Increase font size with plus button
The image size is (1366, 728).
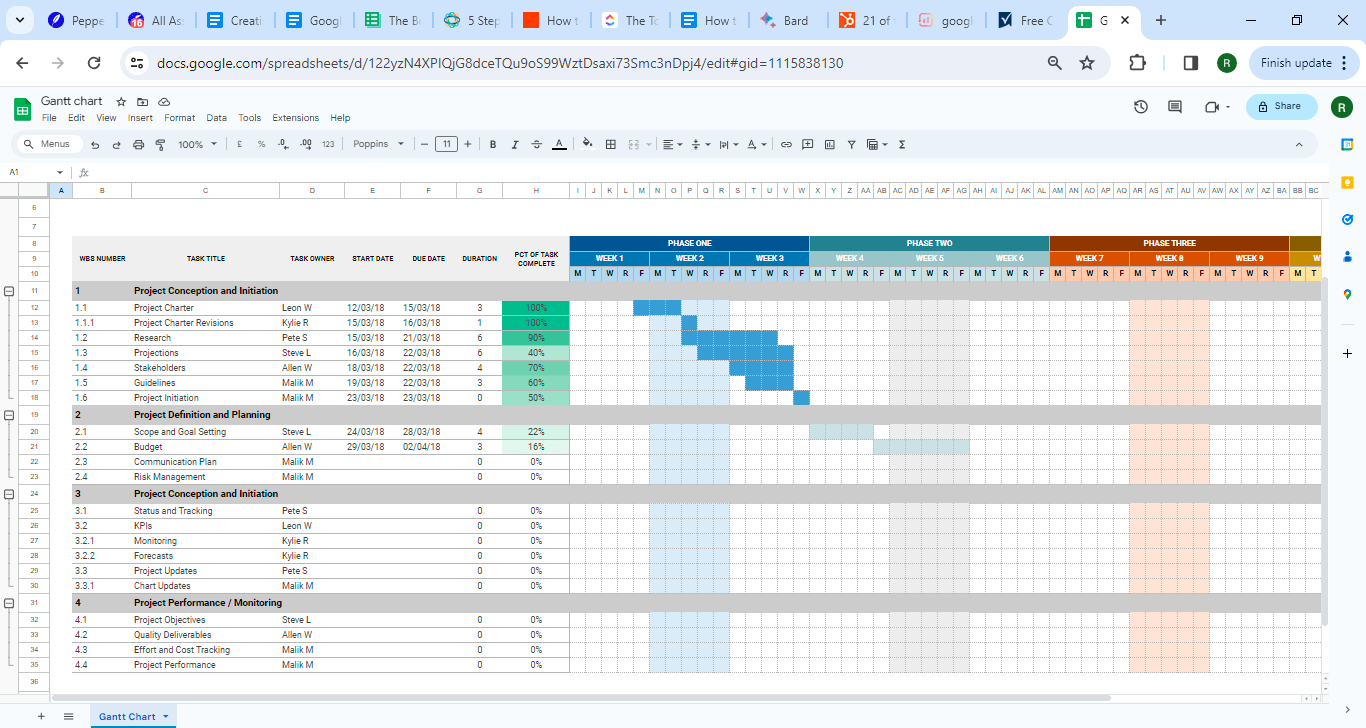click(x=468, y=144)
